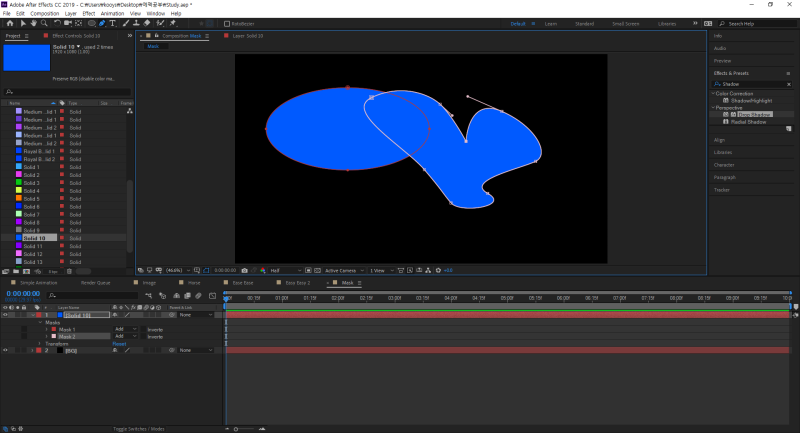
Task: Select the Radial Shadow effect
Action: (748, 122)
